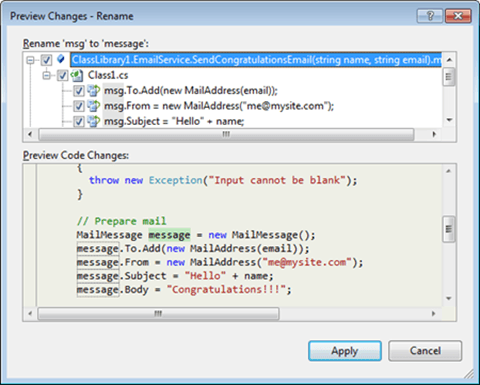Screen dimensions: 480x385
Task: Click code preview scroll down arrow
Action: 449,298
